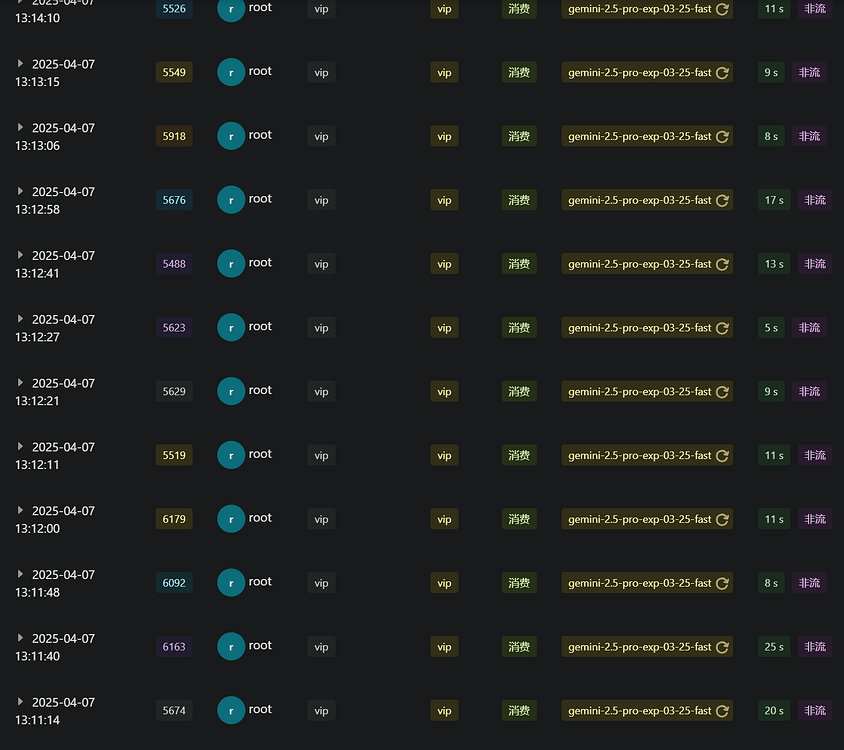Image resolution: width=844 pixels, height=750 pixels.
Task: Expand the 2025-04-07 13:12:21 log row
Action: point(20,382)
